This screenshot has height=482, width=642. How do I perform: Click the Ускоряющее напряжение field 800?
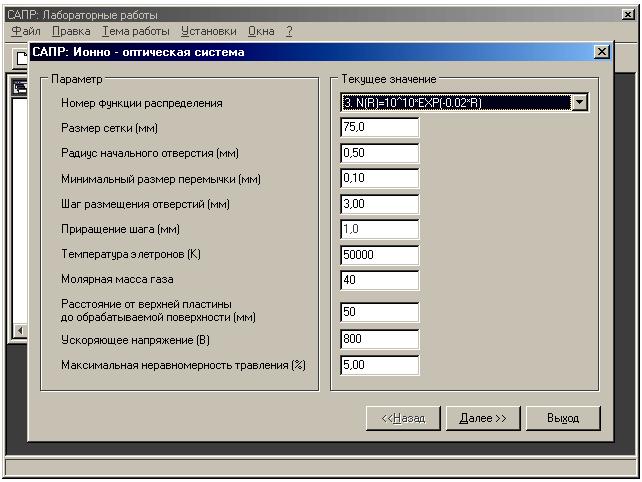(380, 339)
